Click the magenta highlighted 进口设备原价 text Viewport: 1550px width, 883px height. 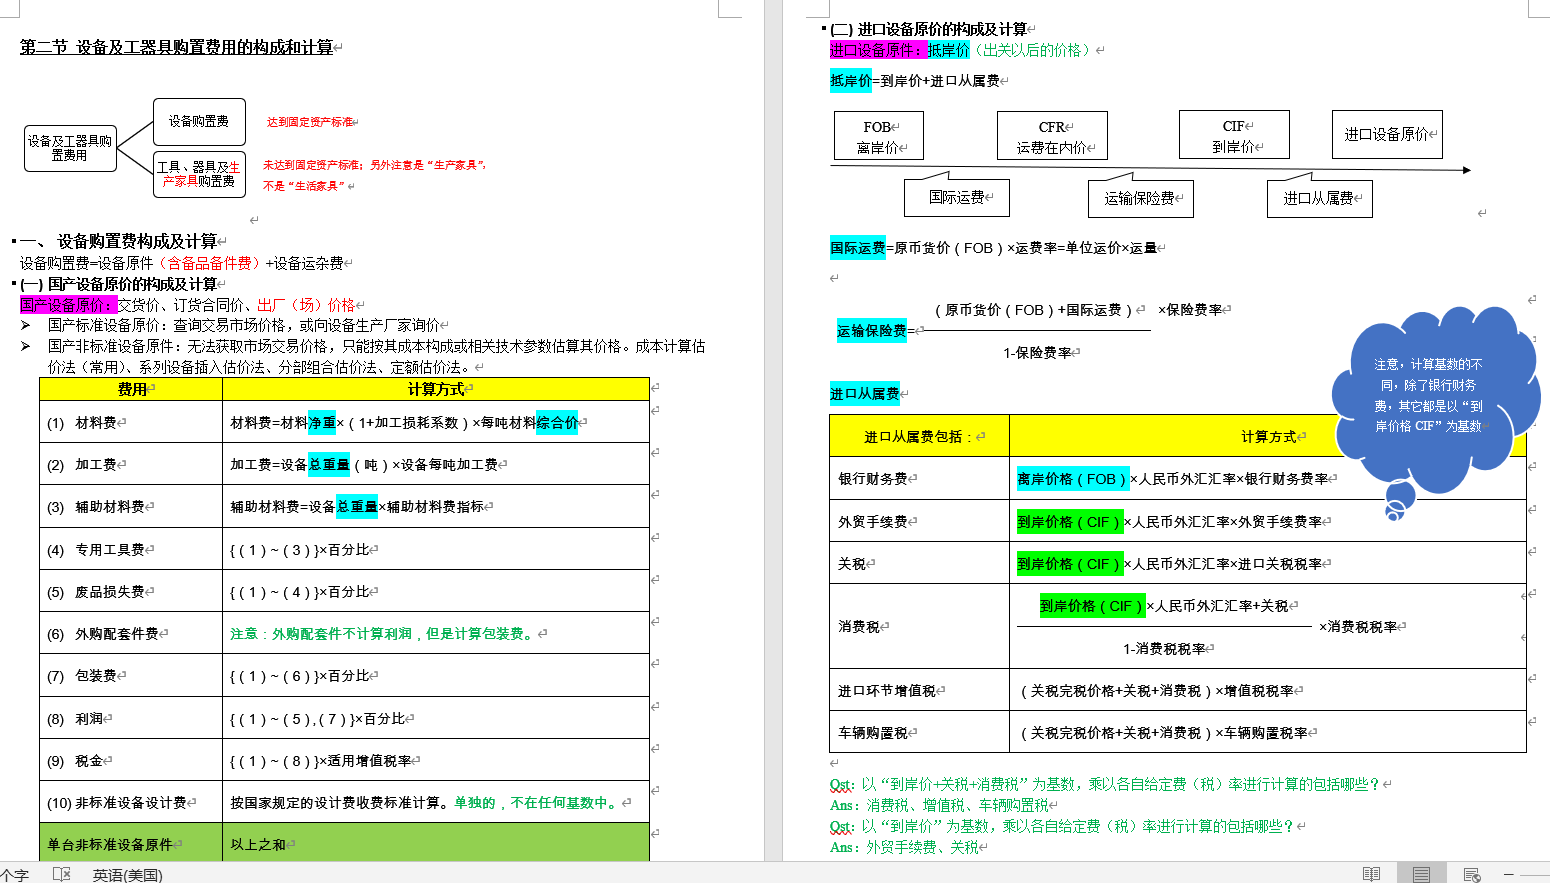878,50
